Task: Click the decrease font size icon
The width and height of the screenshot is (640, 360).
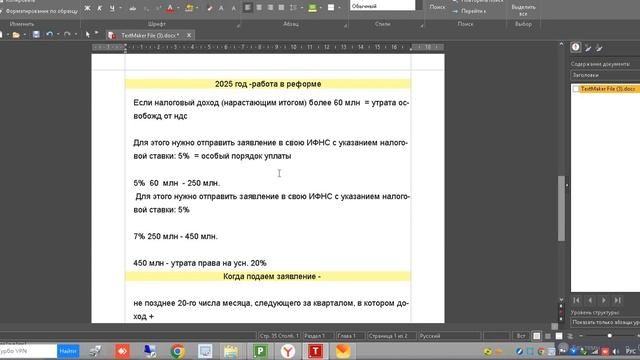Action: pos(233,8)
